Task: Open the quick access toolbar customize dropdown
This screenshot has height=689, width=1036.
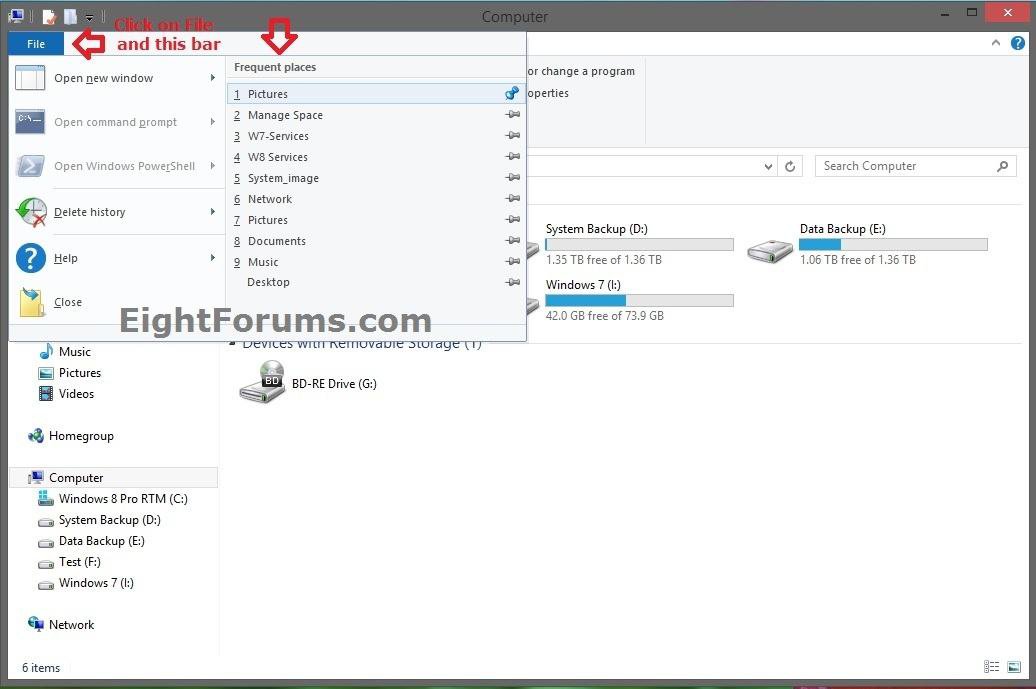Action: (88, 16)
